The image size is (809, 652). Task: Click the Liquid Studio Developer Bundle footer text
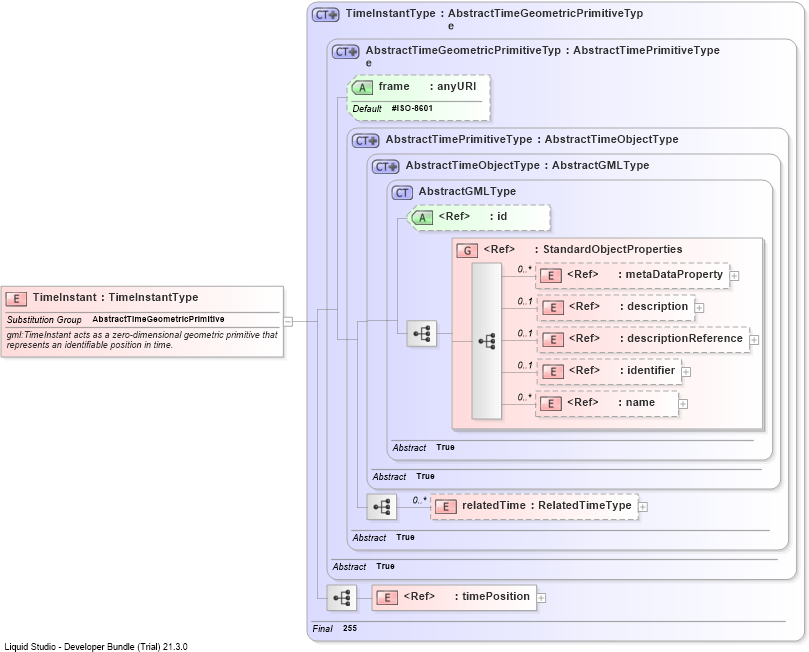[x=96, y=646]
